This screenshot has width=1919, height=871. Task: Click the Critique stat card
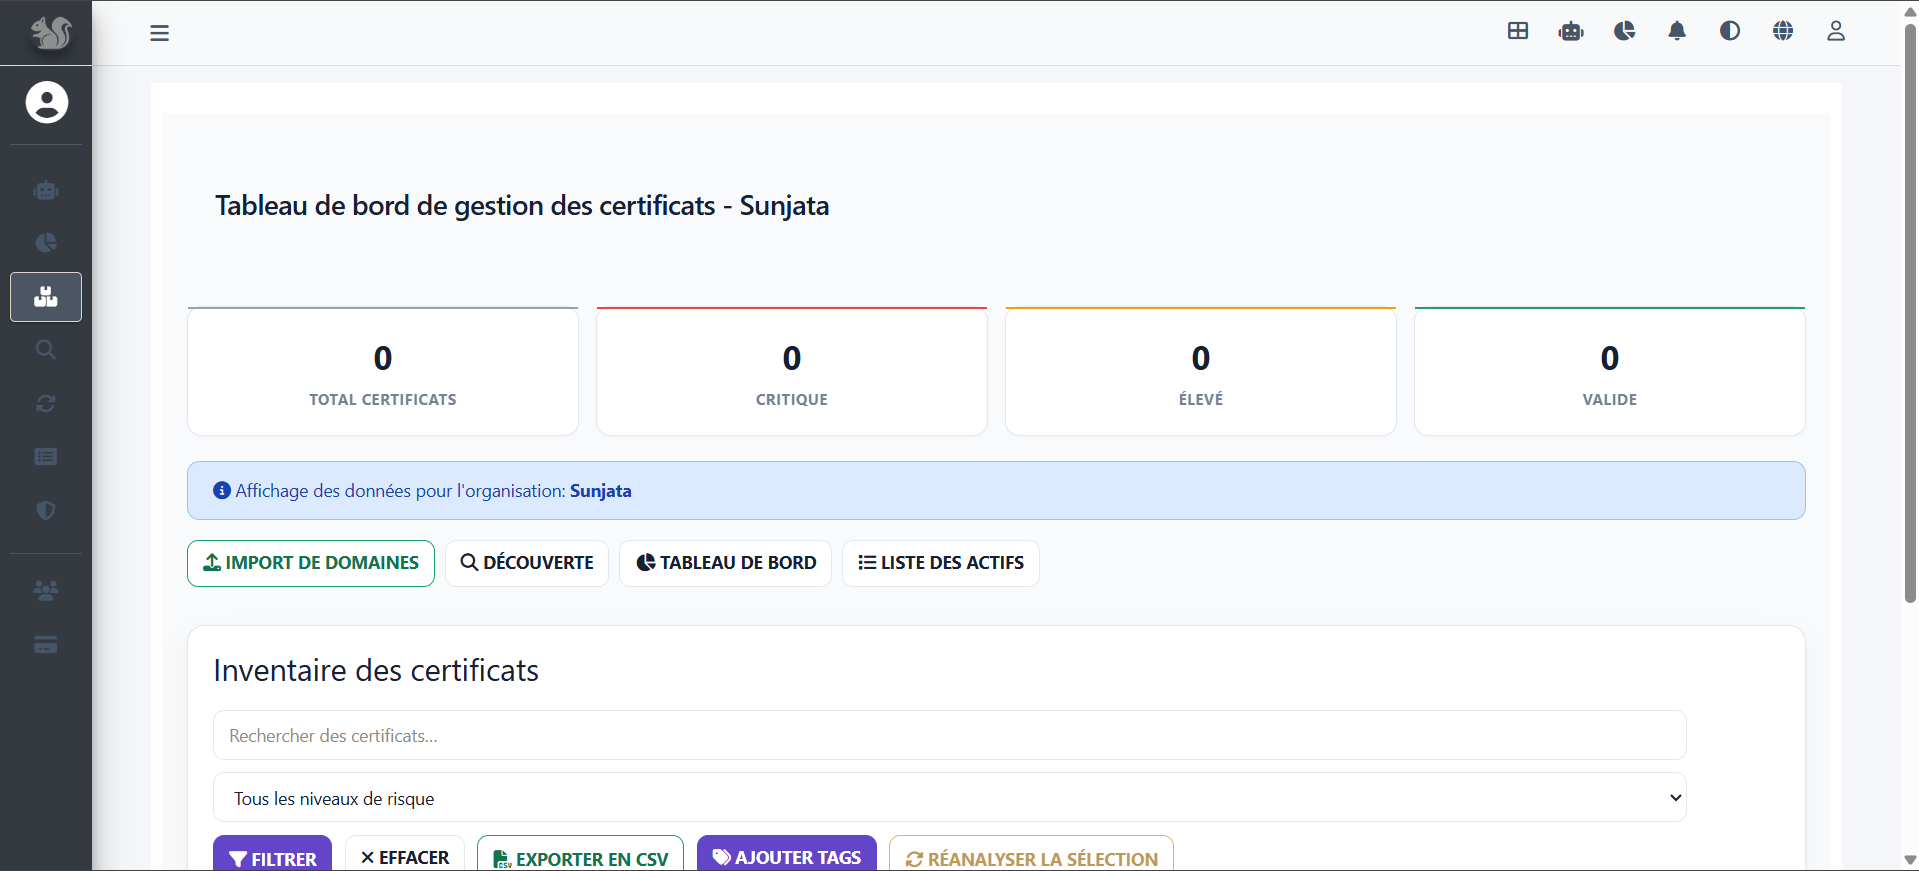click(x=792, y=371)
